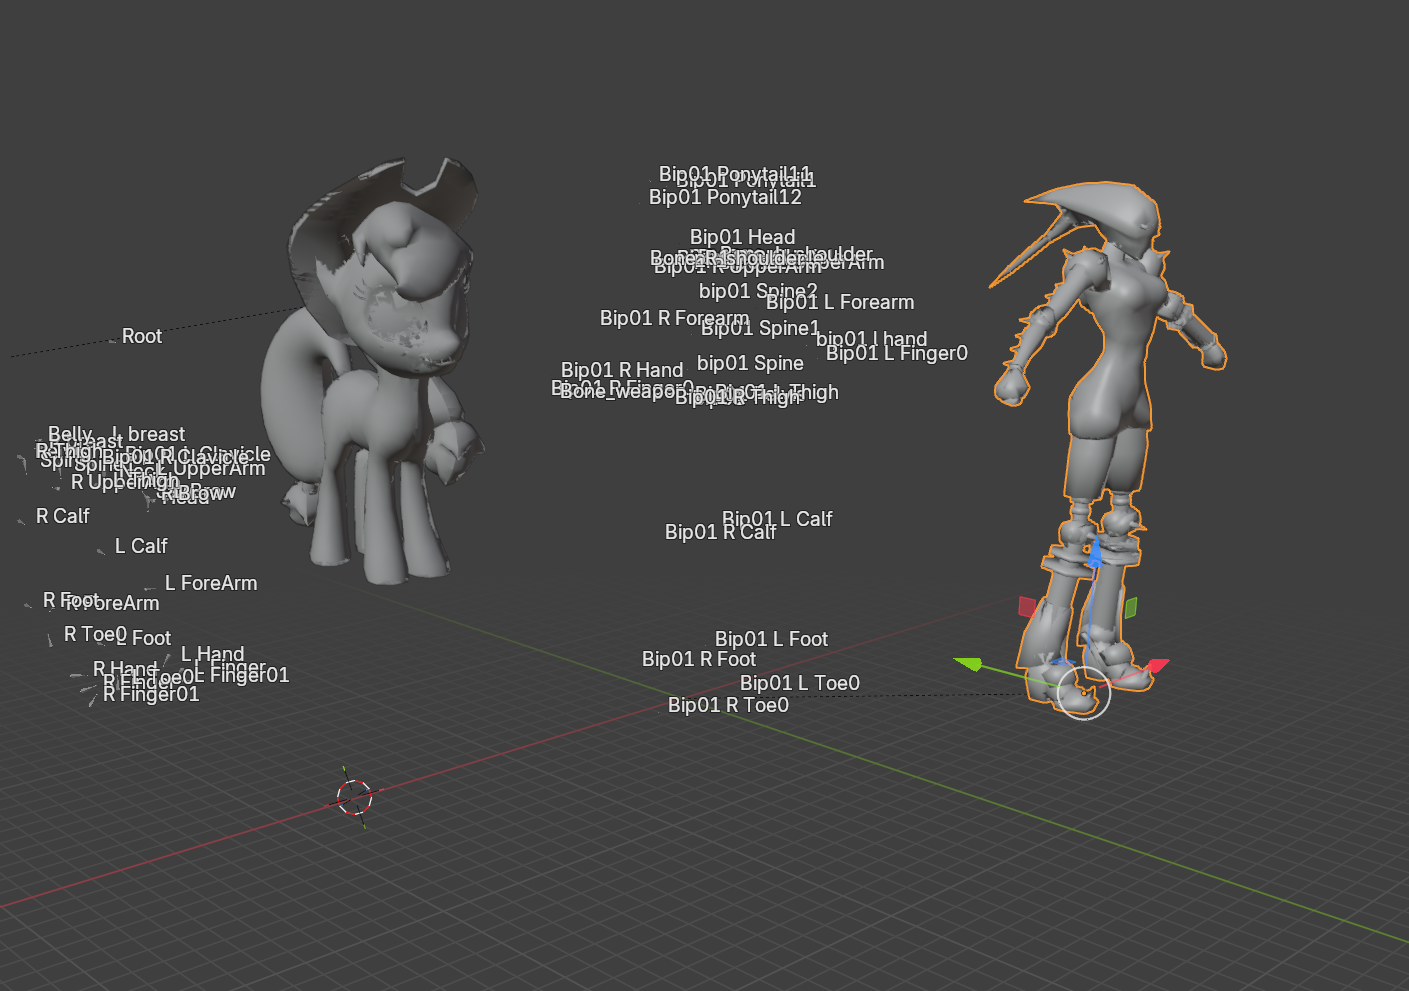Click the "R Calf" bone label

pos(63,516)
